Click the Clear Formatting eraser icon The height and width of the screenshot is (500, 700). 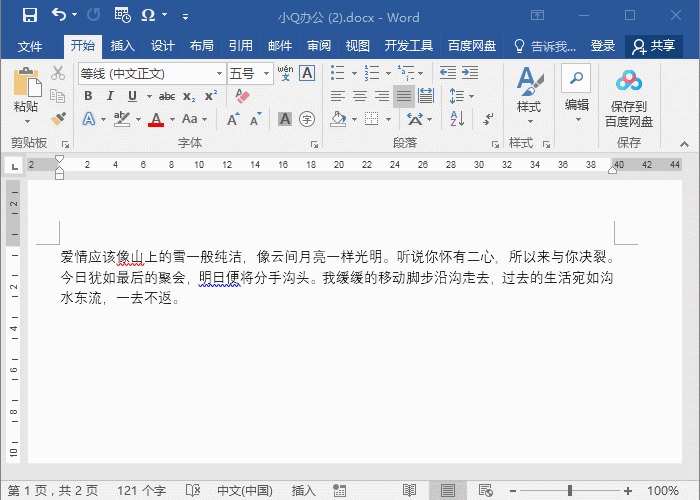pyautogui.click(x=241, y=96)
